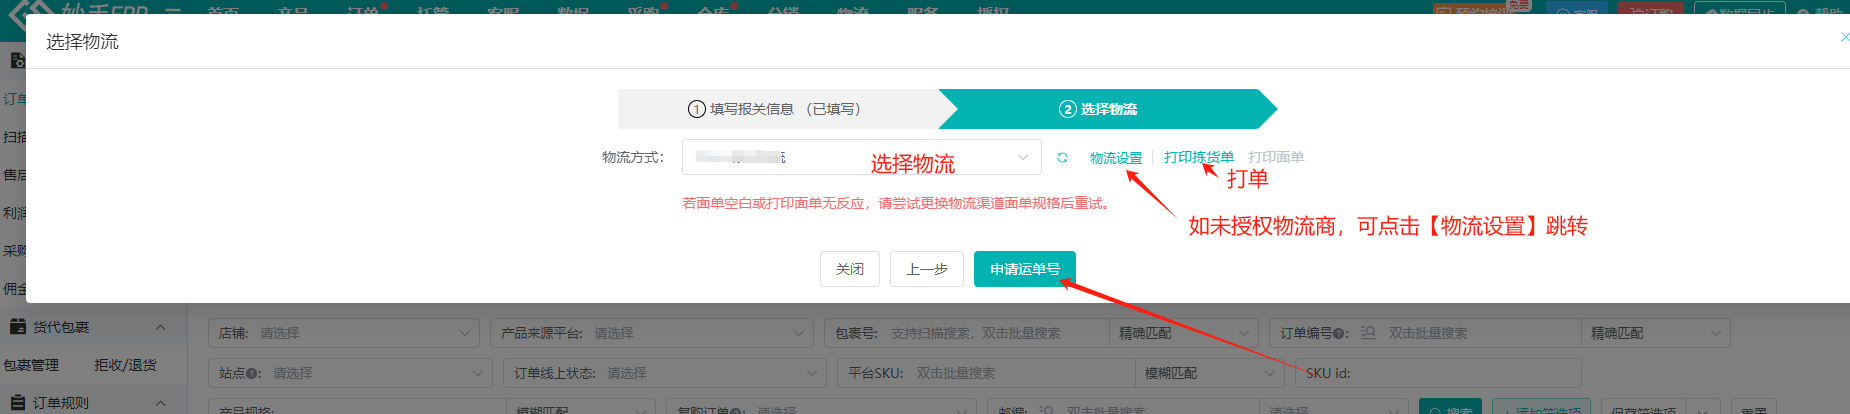The width and height of the screenshot is (1850, 414).
Task: Click the 申请运单号 button
Action: 1024,269
